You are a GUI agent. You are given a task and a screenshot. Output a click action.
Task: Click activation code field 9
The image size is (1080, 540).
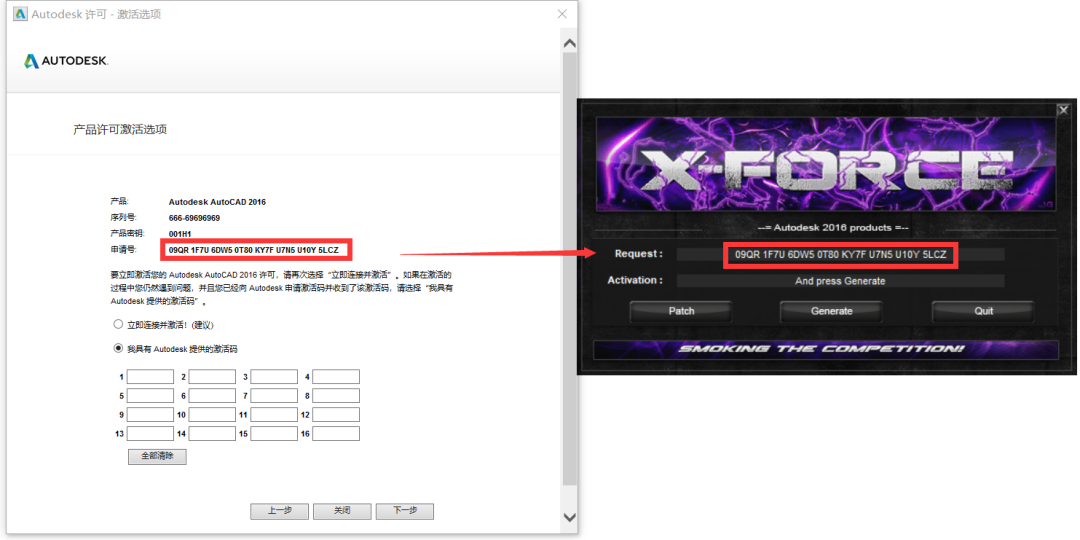click(x=150, y=415)
